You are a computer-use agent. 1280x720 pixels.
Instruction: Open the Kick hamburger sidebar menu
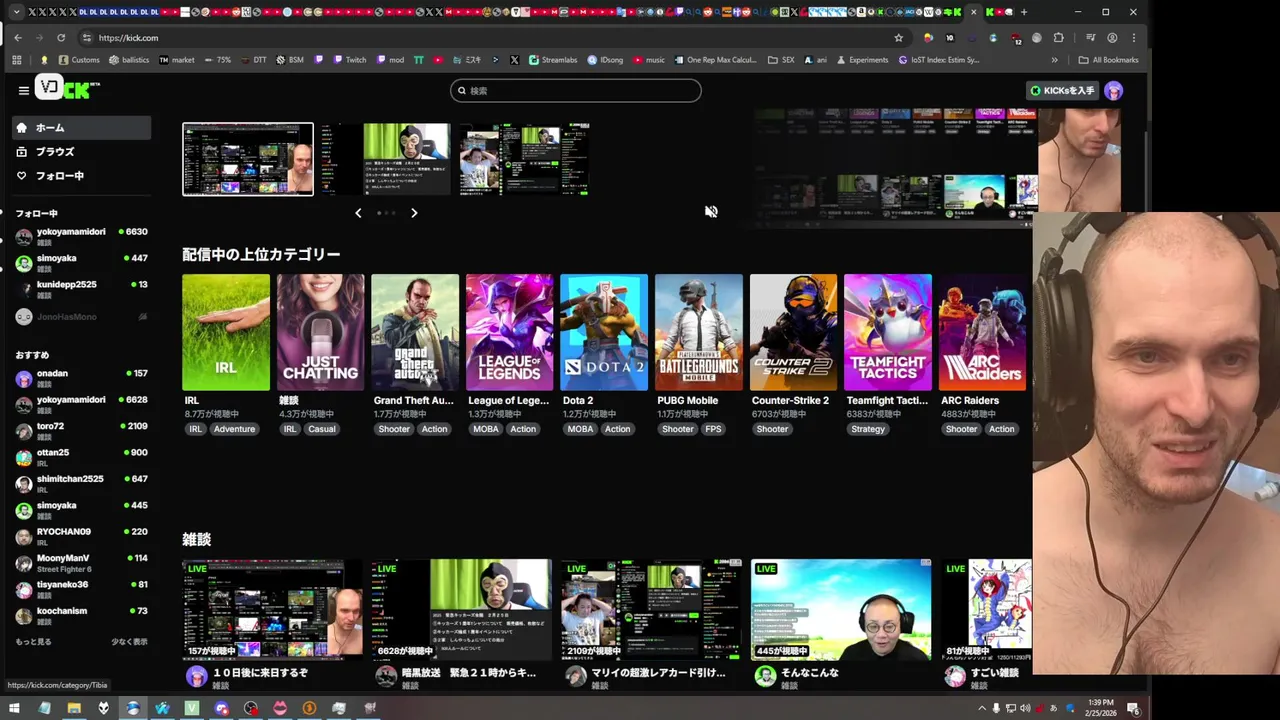23,90
